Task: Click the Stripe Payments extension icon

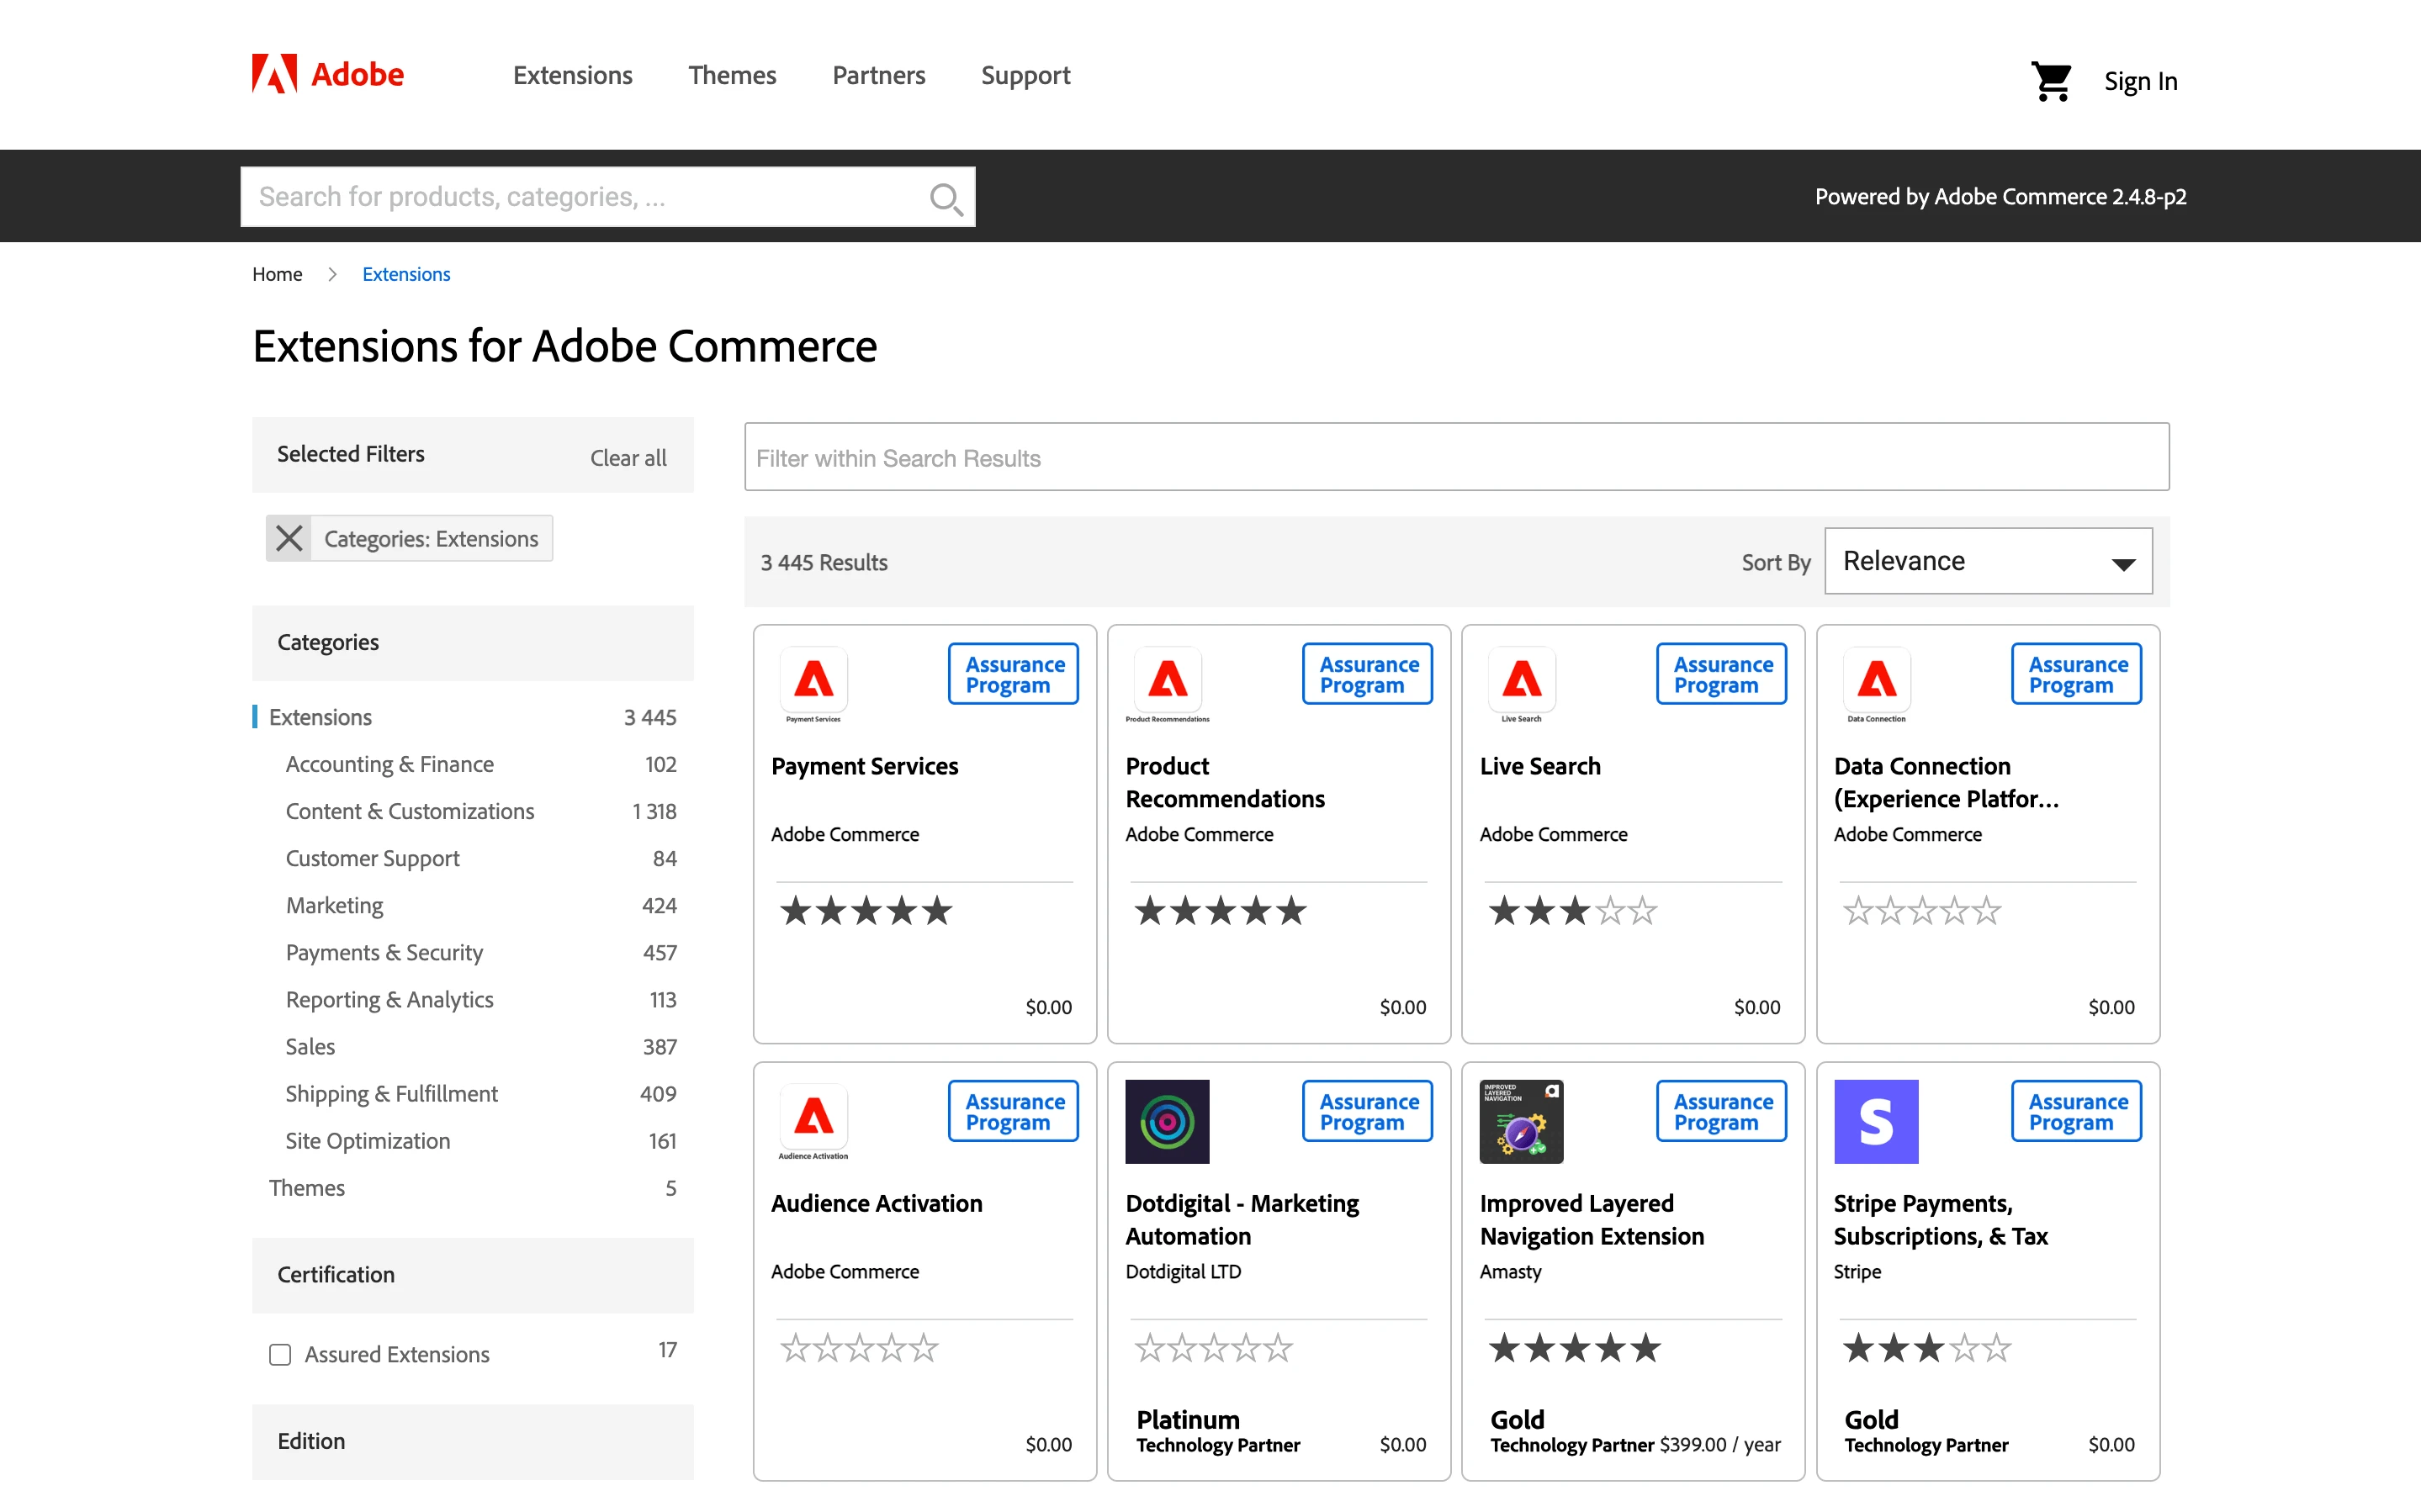Action: click(1876, 1121)
